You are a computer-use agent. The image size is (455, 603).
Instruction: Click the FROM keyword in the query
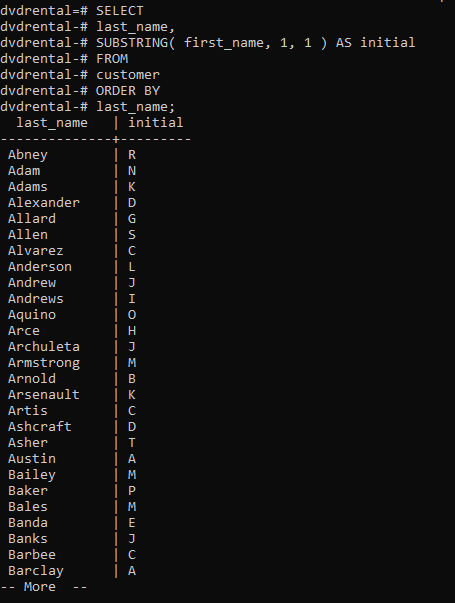pos(112,59)
